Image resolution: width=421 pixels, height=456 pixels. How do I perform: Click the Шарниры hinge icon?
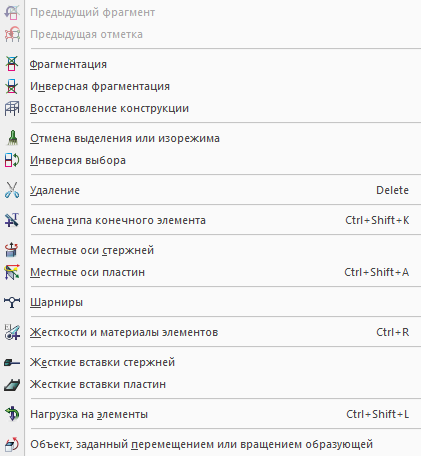12,302
